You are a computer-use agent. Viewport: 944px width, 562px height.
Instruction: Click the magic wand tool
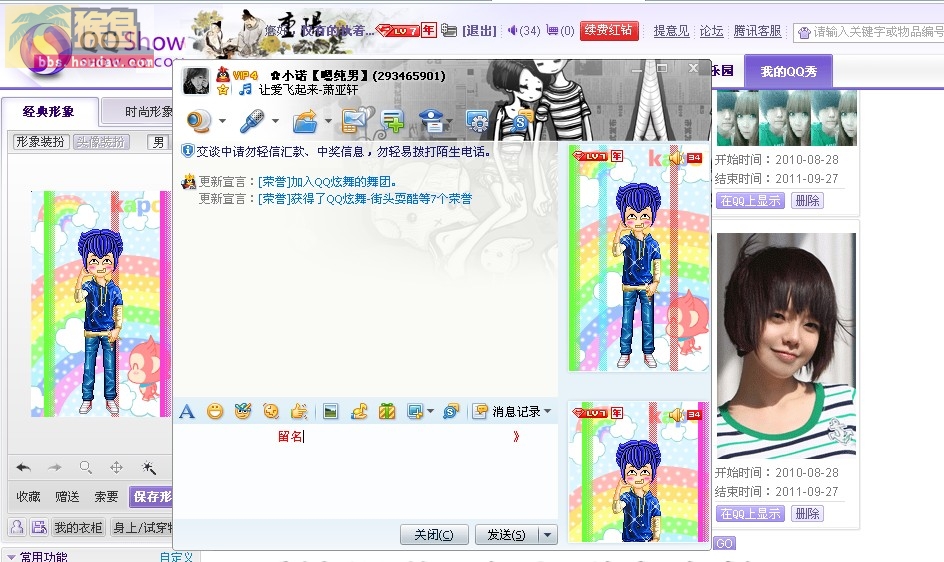(x=148, y=467)
